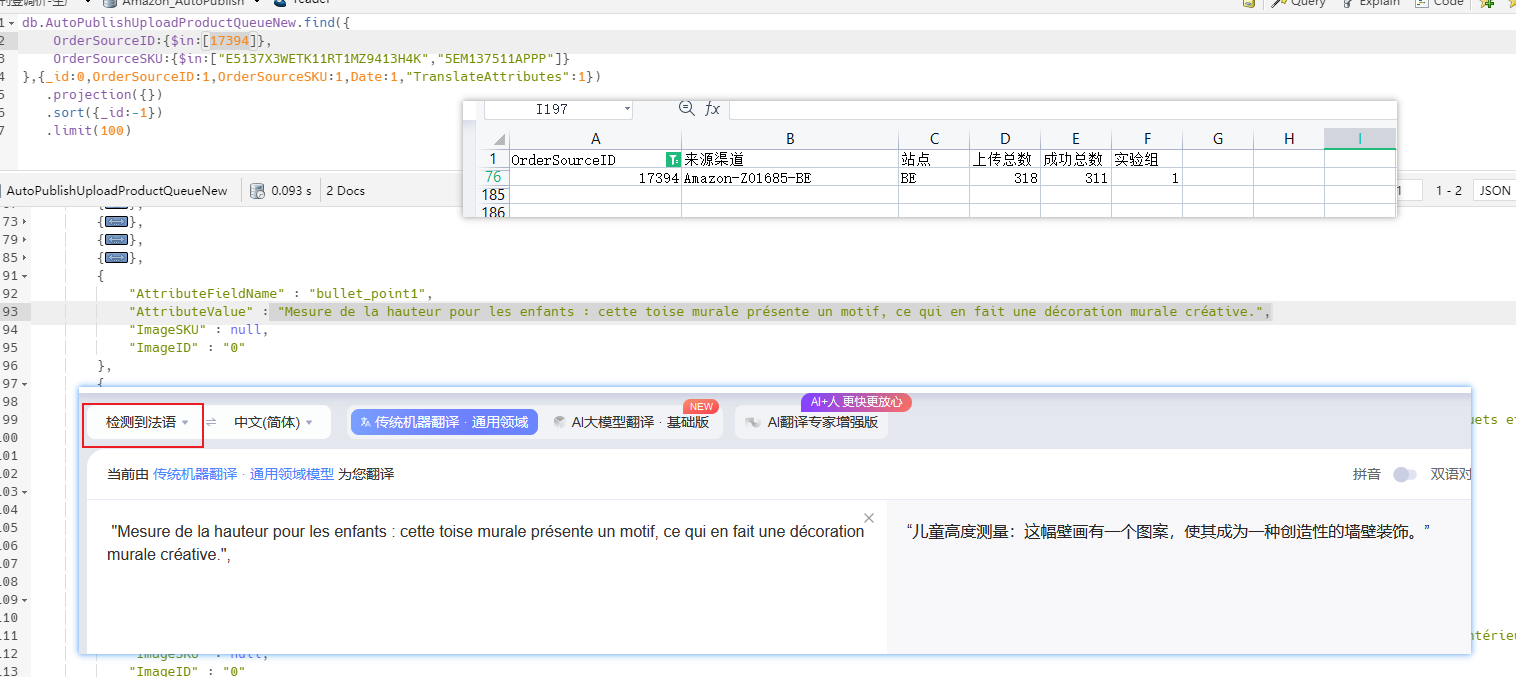Collapse code fold arrow at line 97

pyautogui.click(x=25, y=384)
